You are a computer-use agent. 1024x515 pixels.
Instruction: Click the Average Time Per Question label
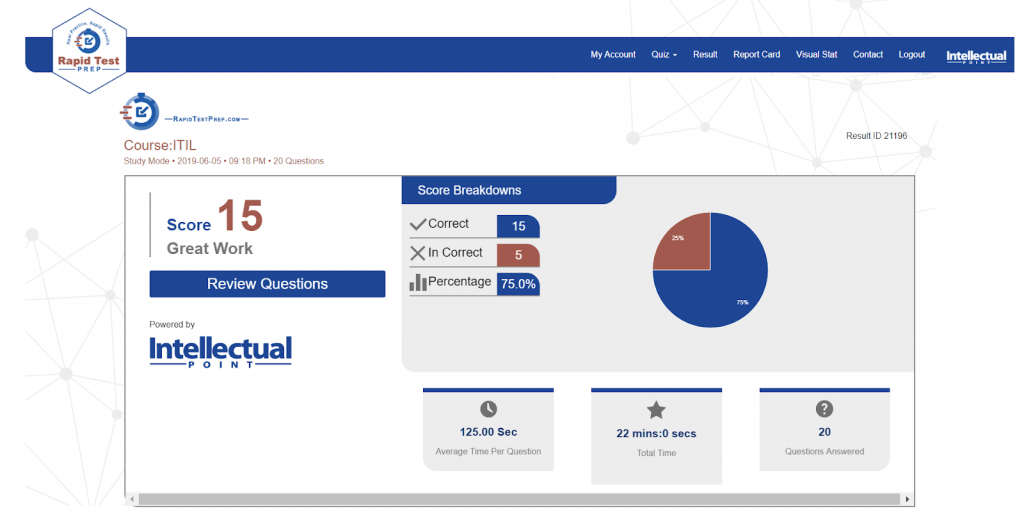pos(488,452)
